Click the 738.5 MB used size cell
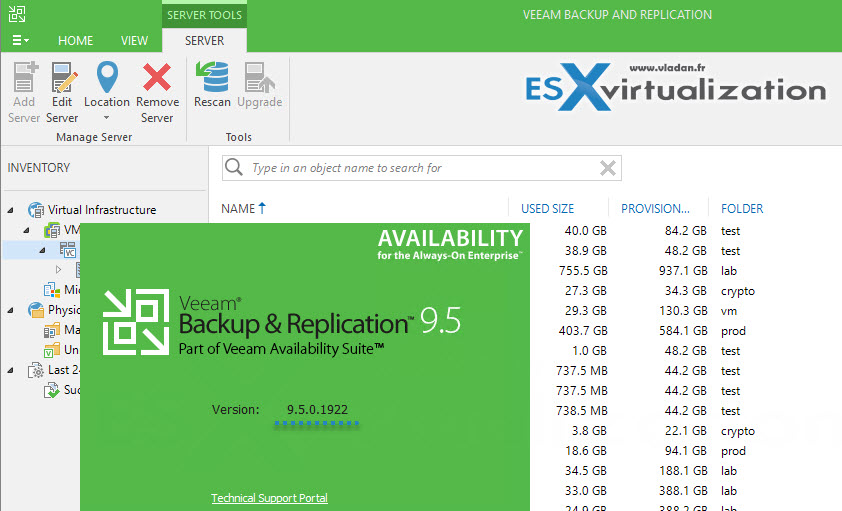Image resolution: width=842 pixels, height=511 pixels. (x=582, y=411)
